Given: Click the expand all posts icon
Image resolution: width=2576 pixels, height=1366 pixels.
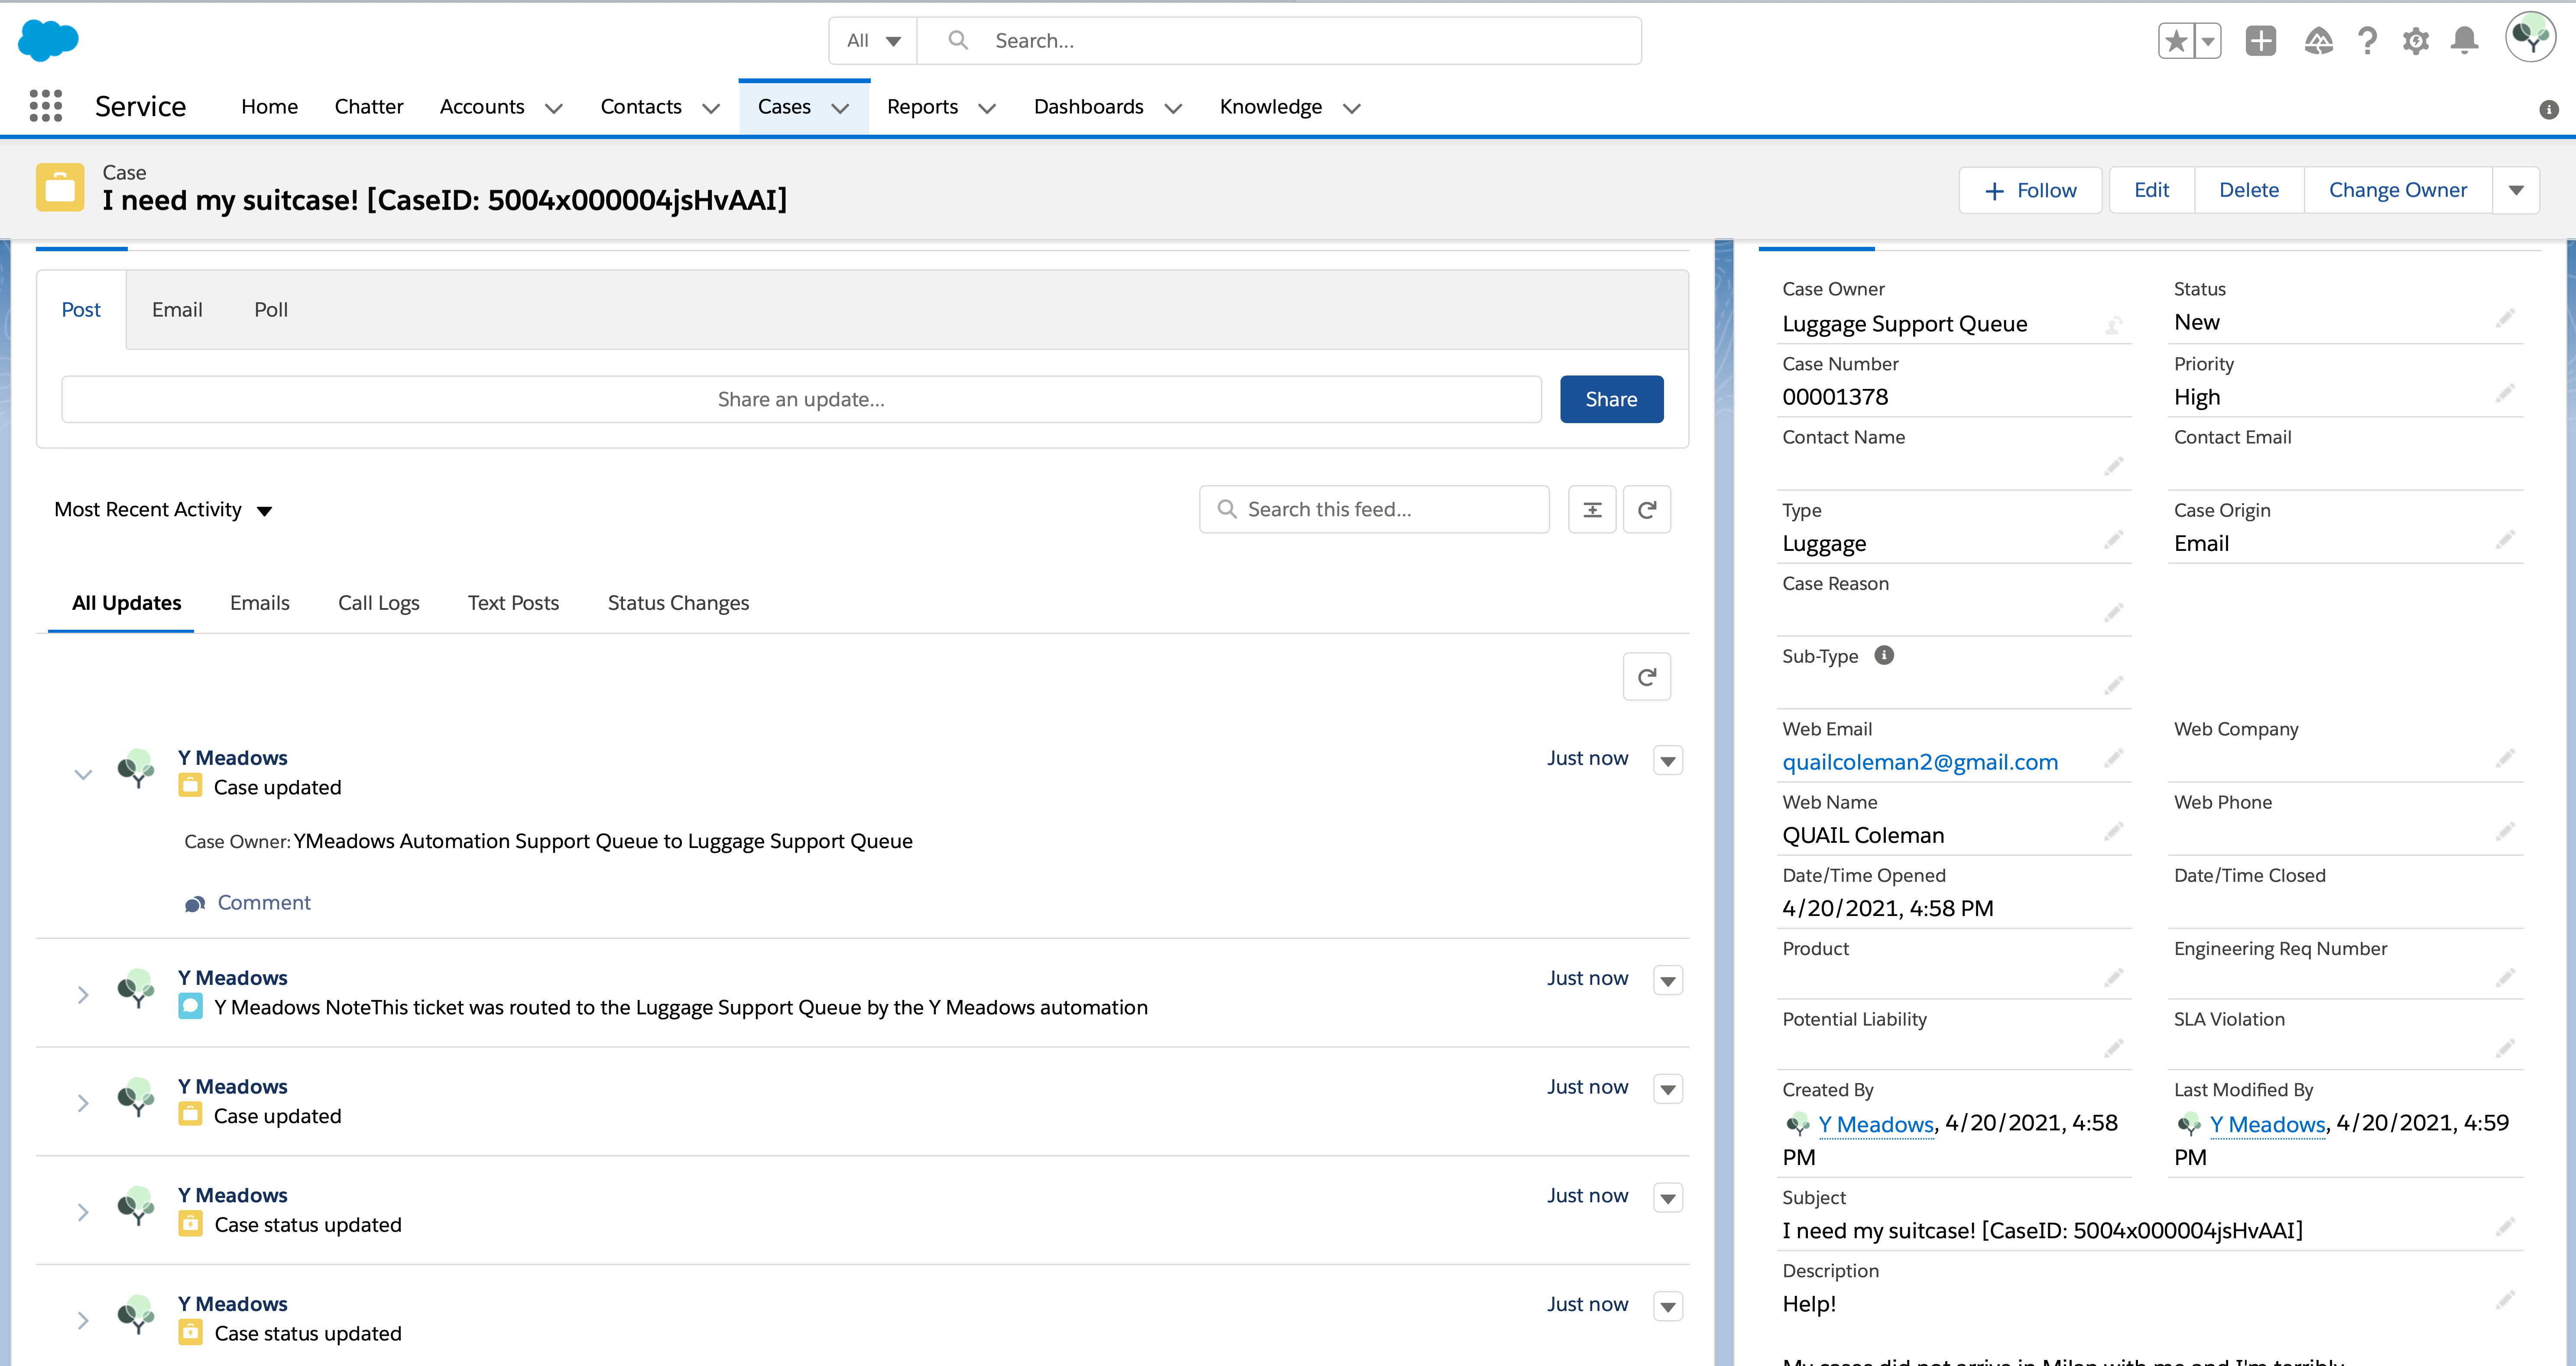Looking at the screenshot, I should click(1592, 510).
